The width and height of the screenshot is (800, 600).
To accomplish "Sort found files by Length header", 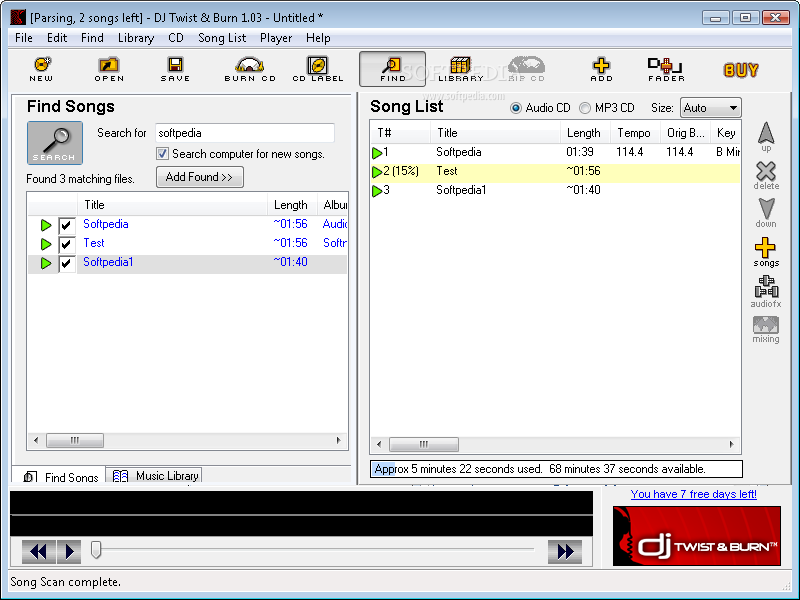I will click(x=292, y=205).
